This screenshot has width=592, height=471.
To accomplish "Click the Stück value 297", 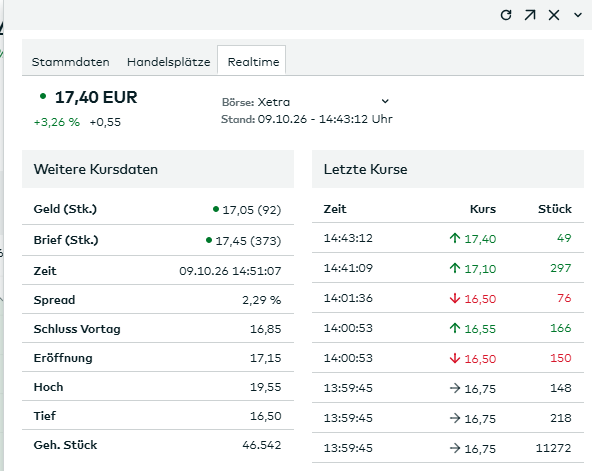I will click(x=561, y=268).
